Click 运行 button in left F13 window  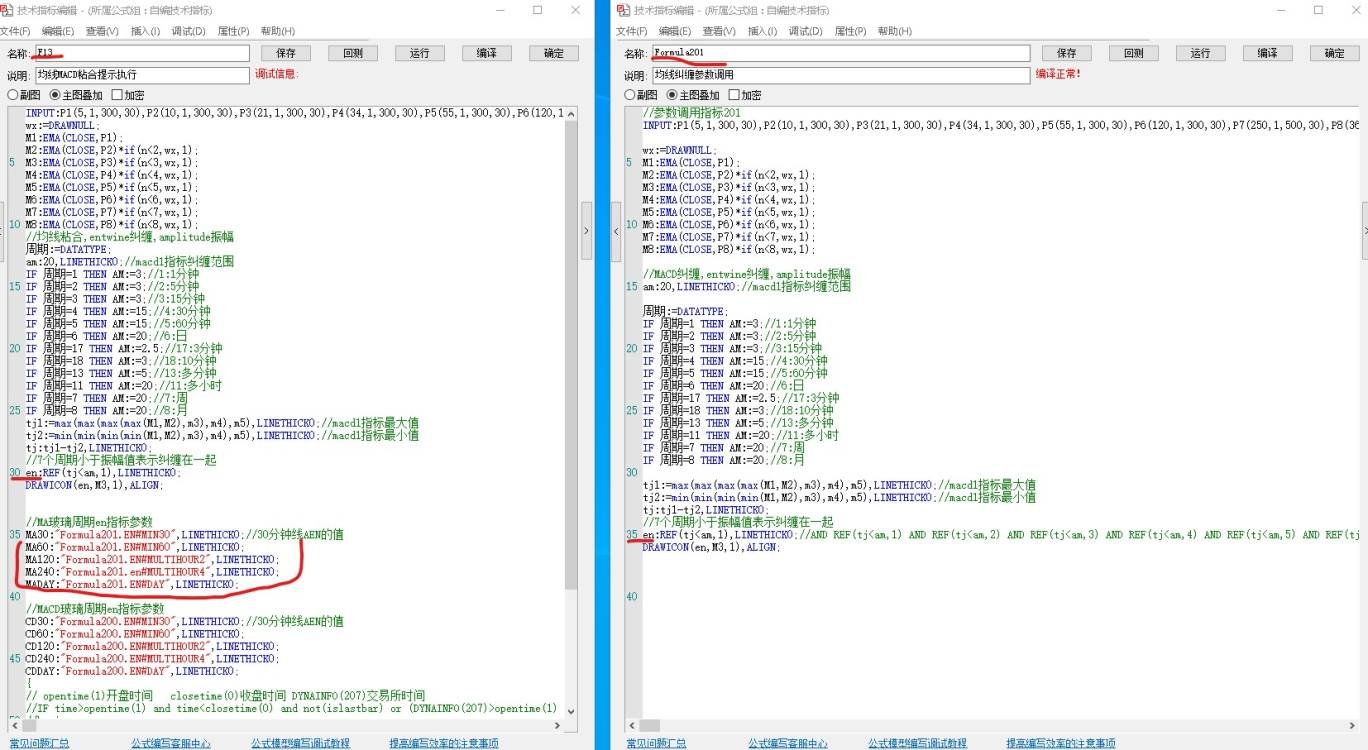pyautogui.click(x=420, y=53)
